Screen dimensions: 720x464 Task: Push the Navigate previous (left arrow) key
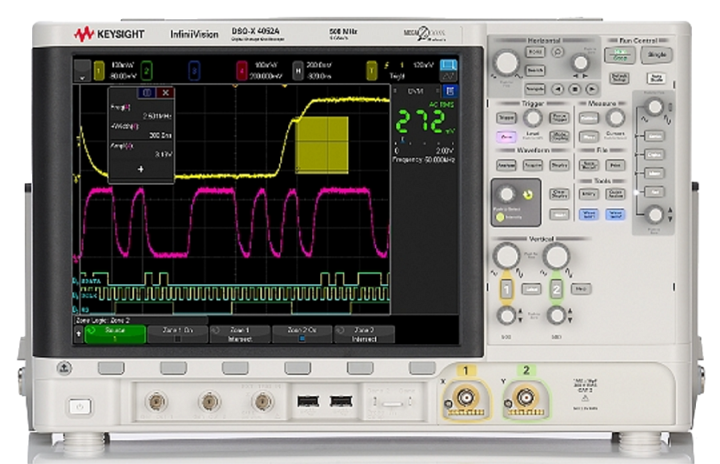click(x=557, y=89)
